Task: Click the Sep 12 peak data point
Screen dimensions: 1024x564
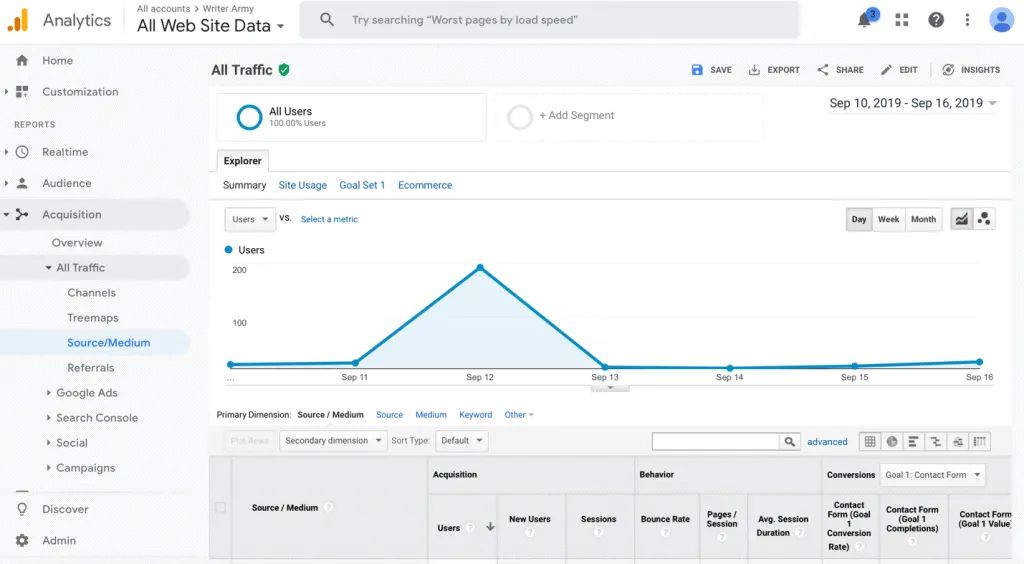Action: pyautogui.click(x=480, y=267)
